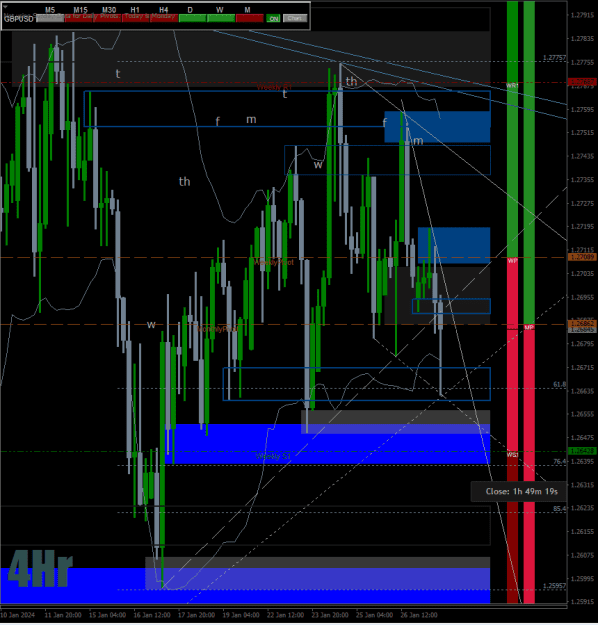Click the 76.4 Fibonacci level label

click(x=559, y=461)
